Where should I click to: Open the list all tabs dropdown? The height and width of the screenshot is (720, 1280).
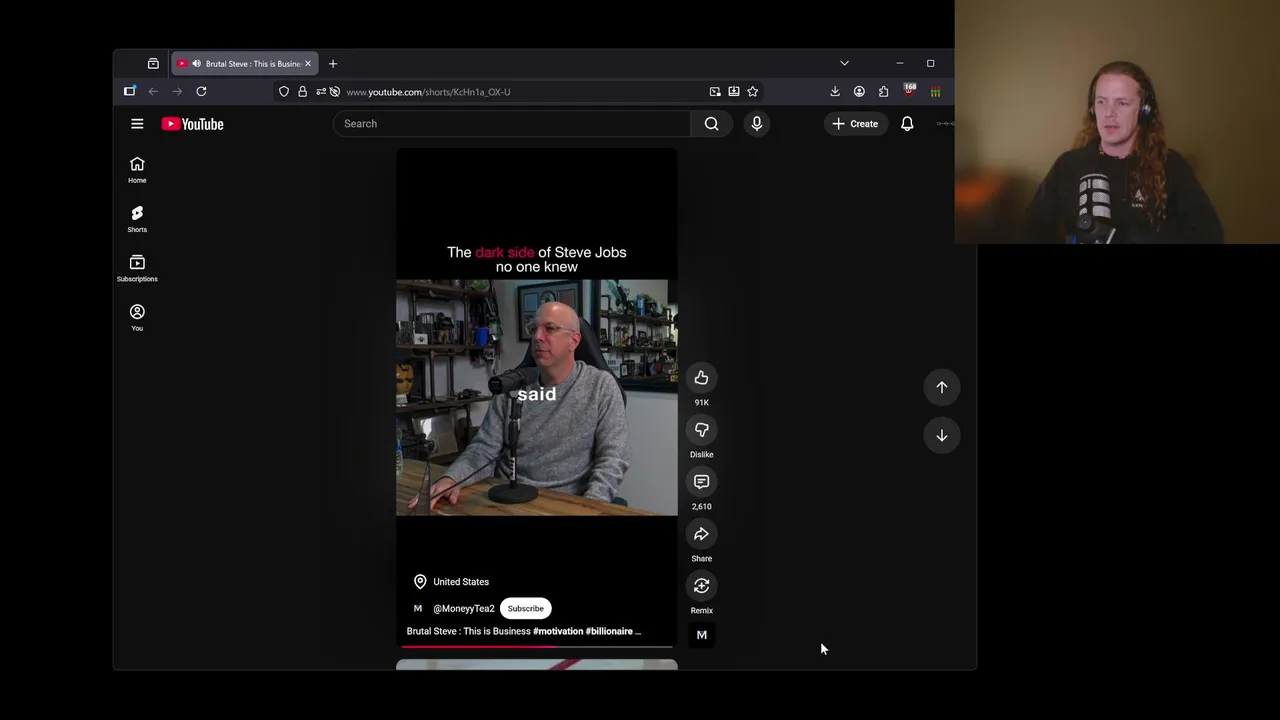[x=844, y=63]
